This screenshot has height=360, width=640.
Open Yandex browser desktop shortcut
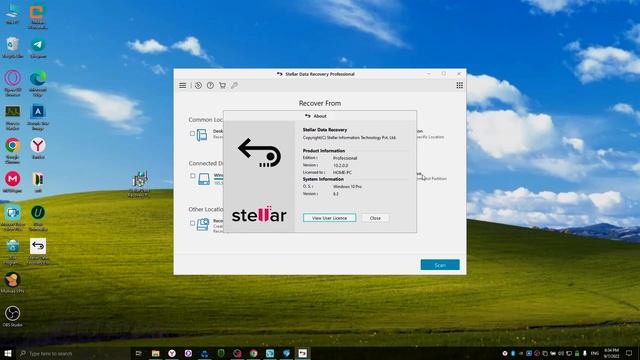click(38, 149)
